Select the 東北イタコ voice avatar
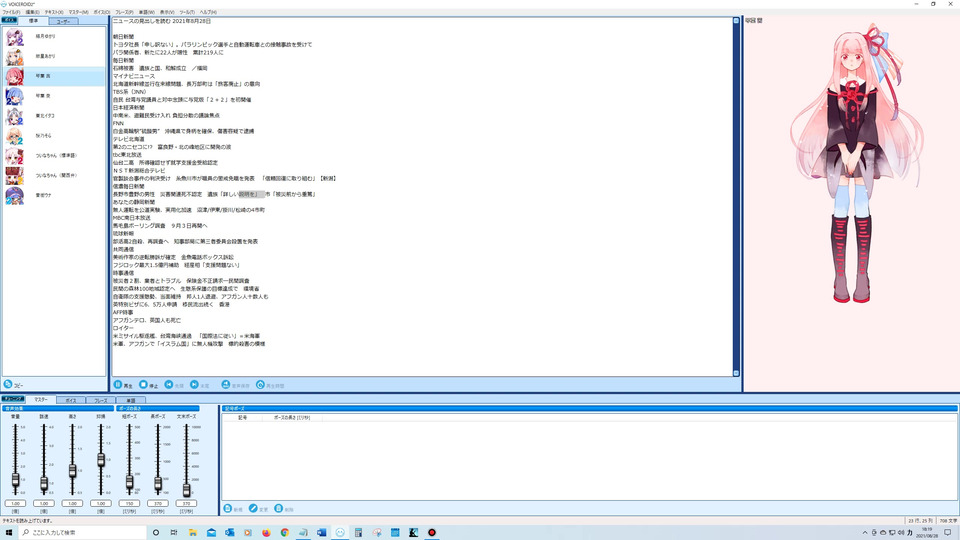This screenshot has width=960, height=540. (15, 116)
